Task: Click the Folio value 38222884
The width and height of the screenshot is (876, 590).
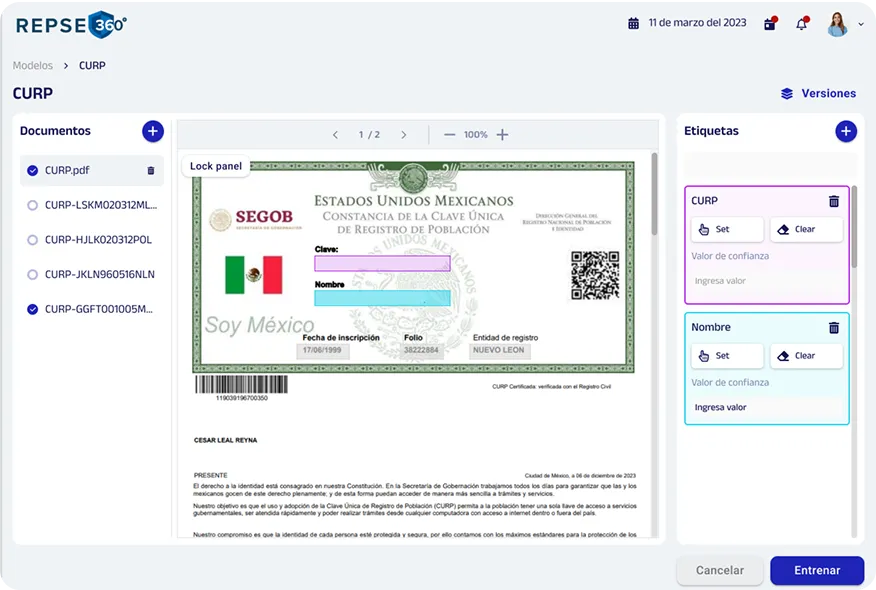Action: click(421, 350)
